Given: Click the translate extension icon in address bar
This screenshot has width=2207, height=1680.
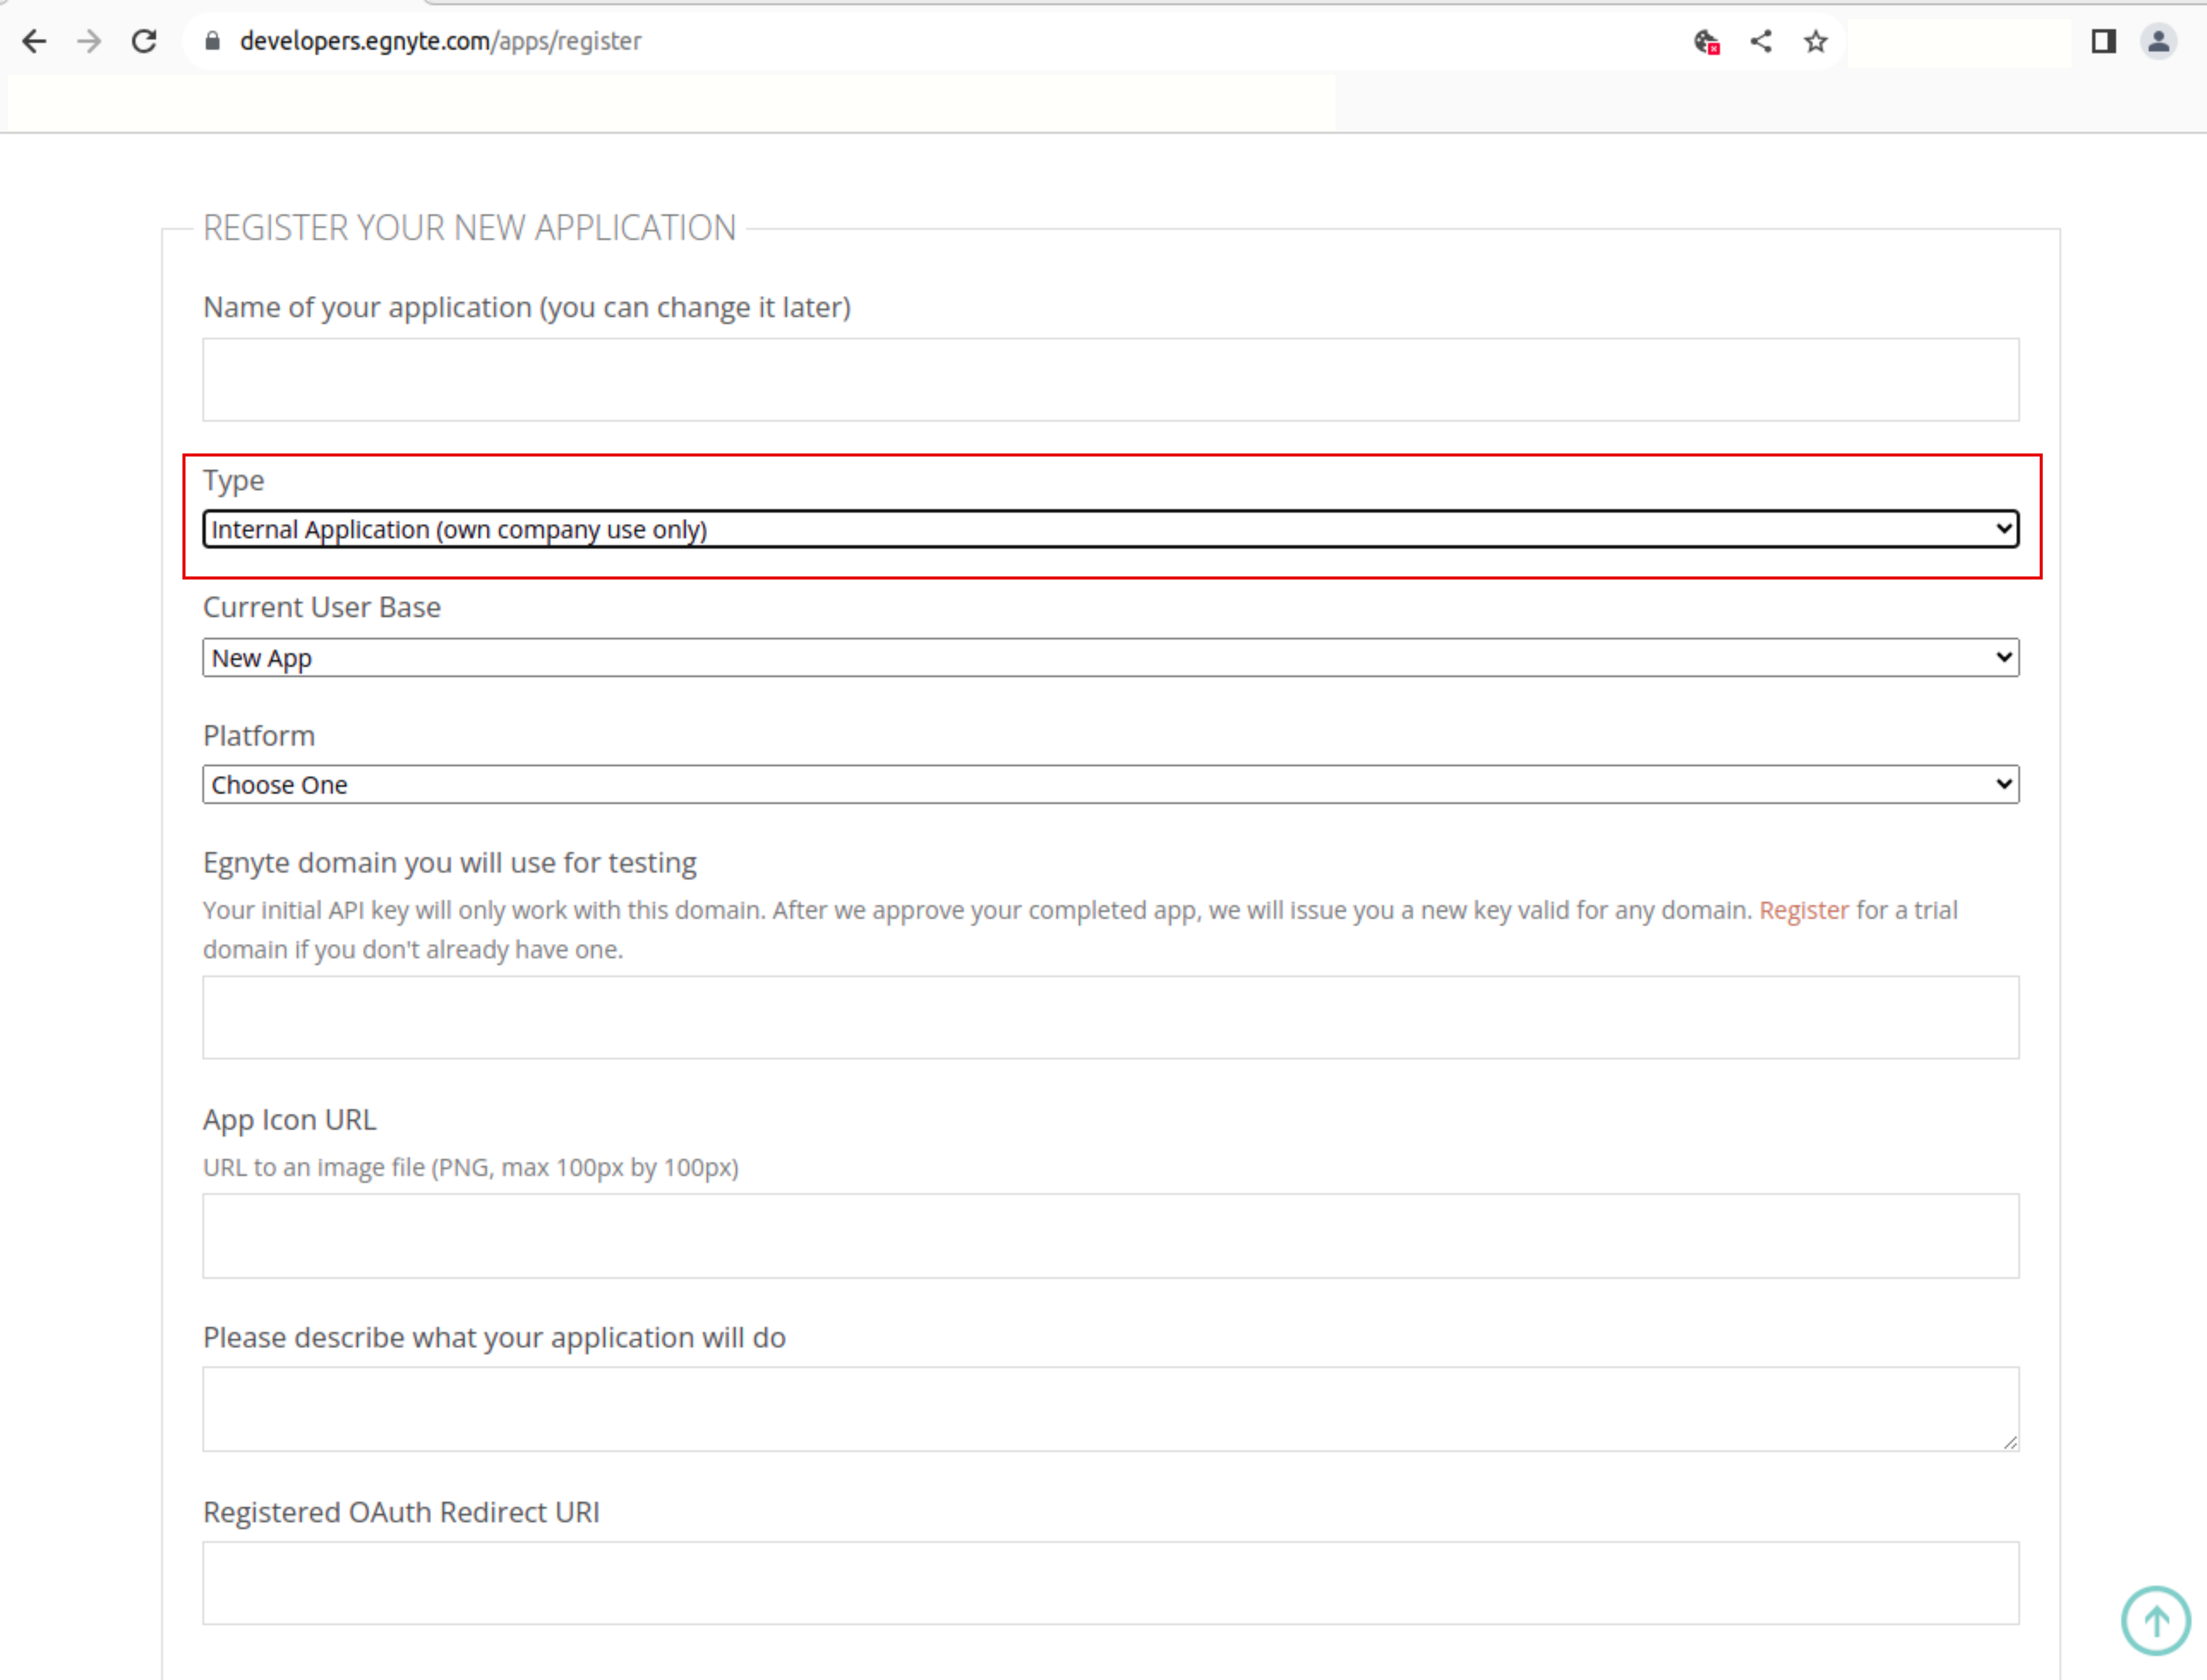Looking at the screenshot, I should pyautogui.click(x=1706, y=41).
